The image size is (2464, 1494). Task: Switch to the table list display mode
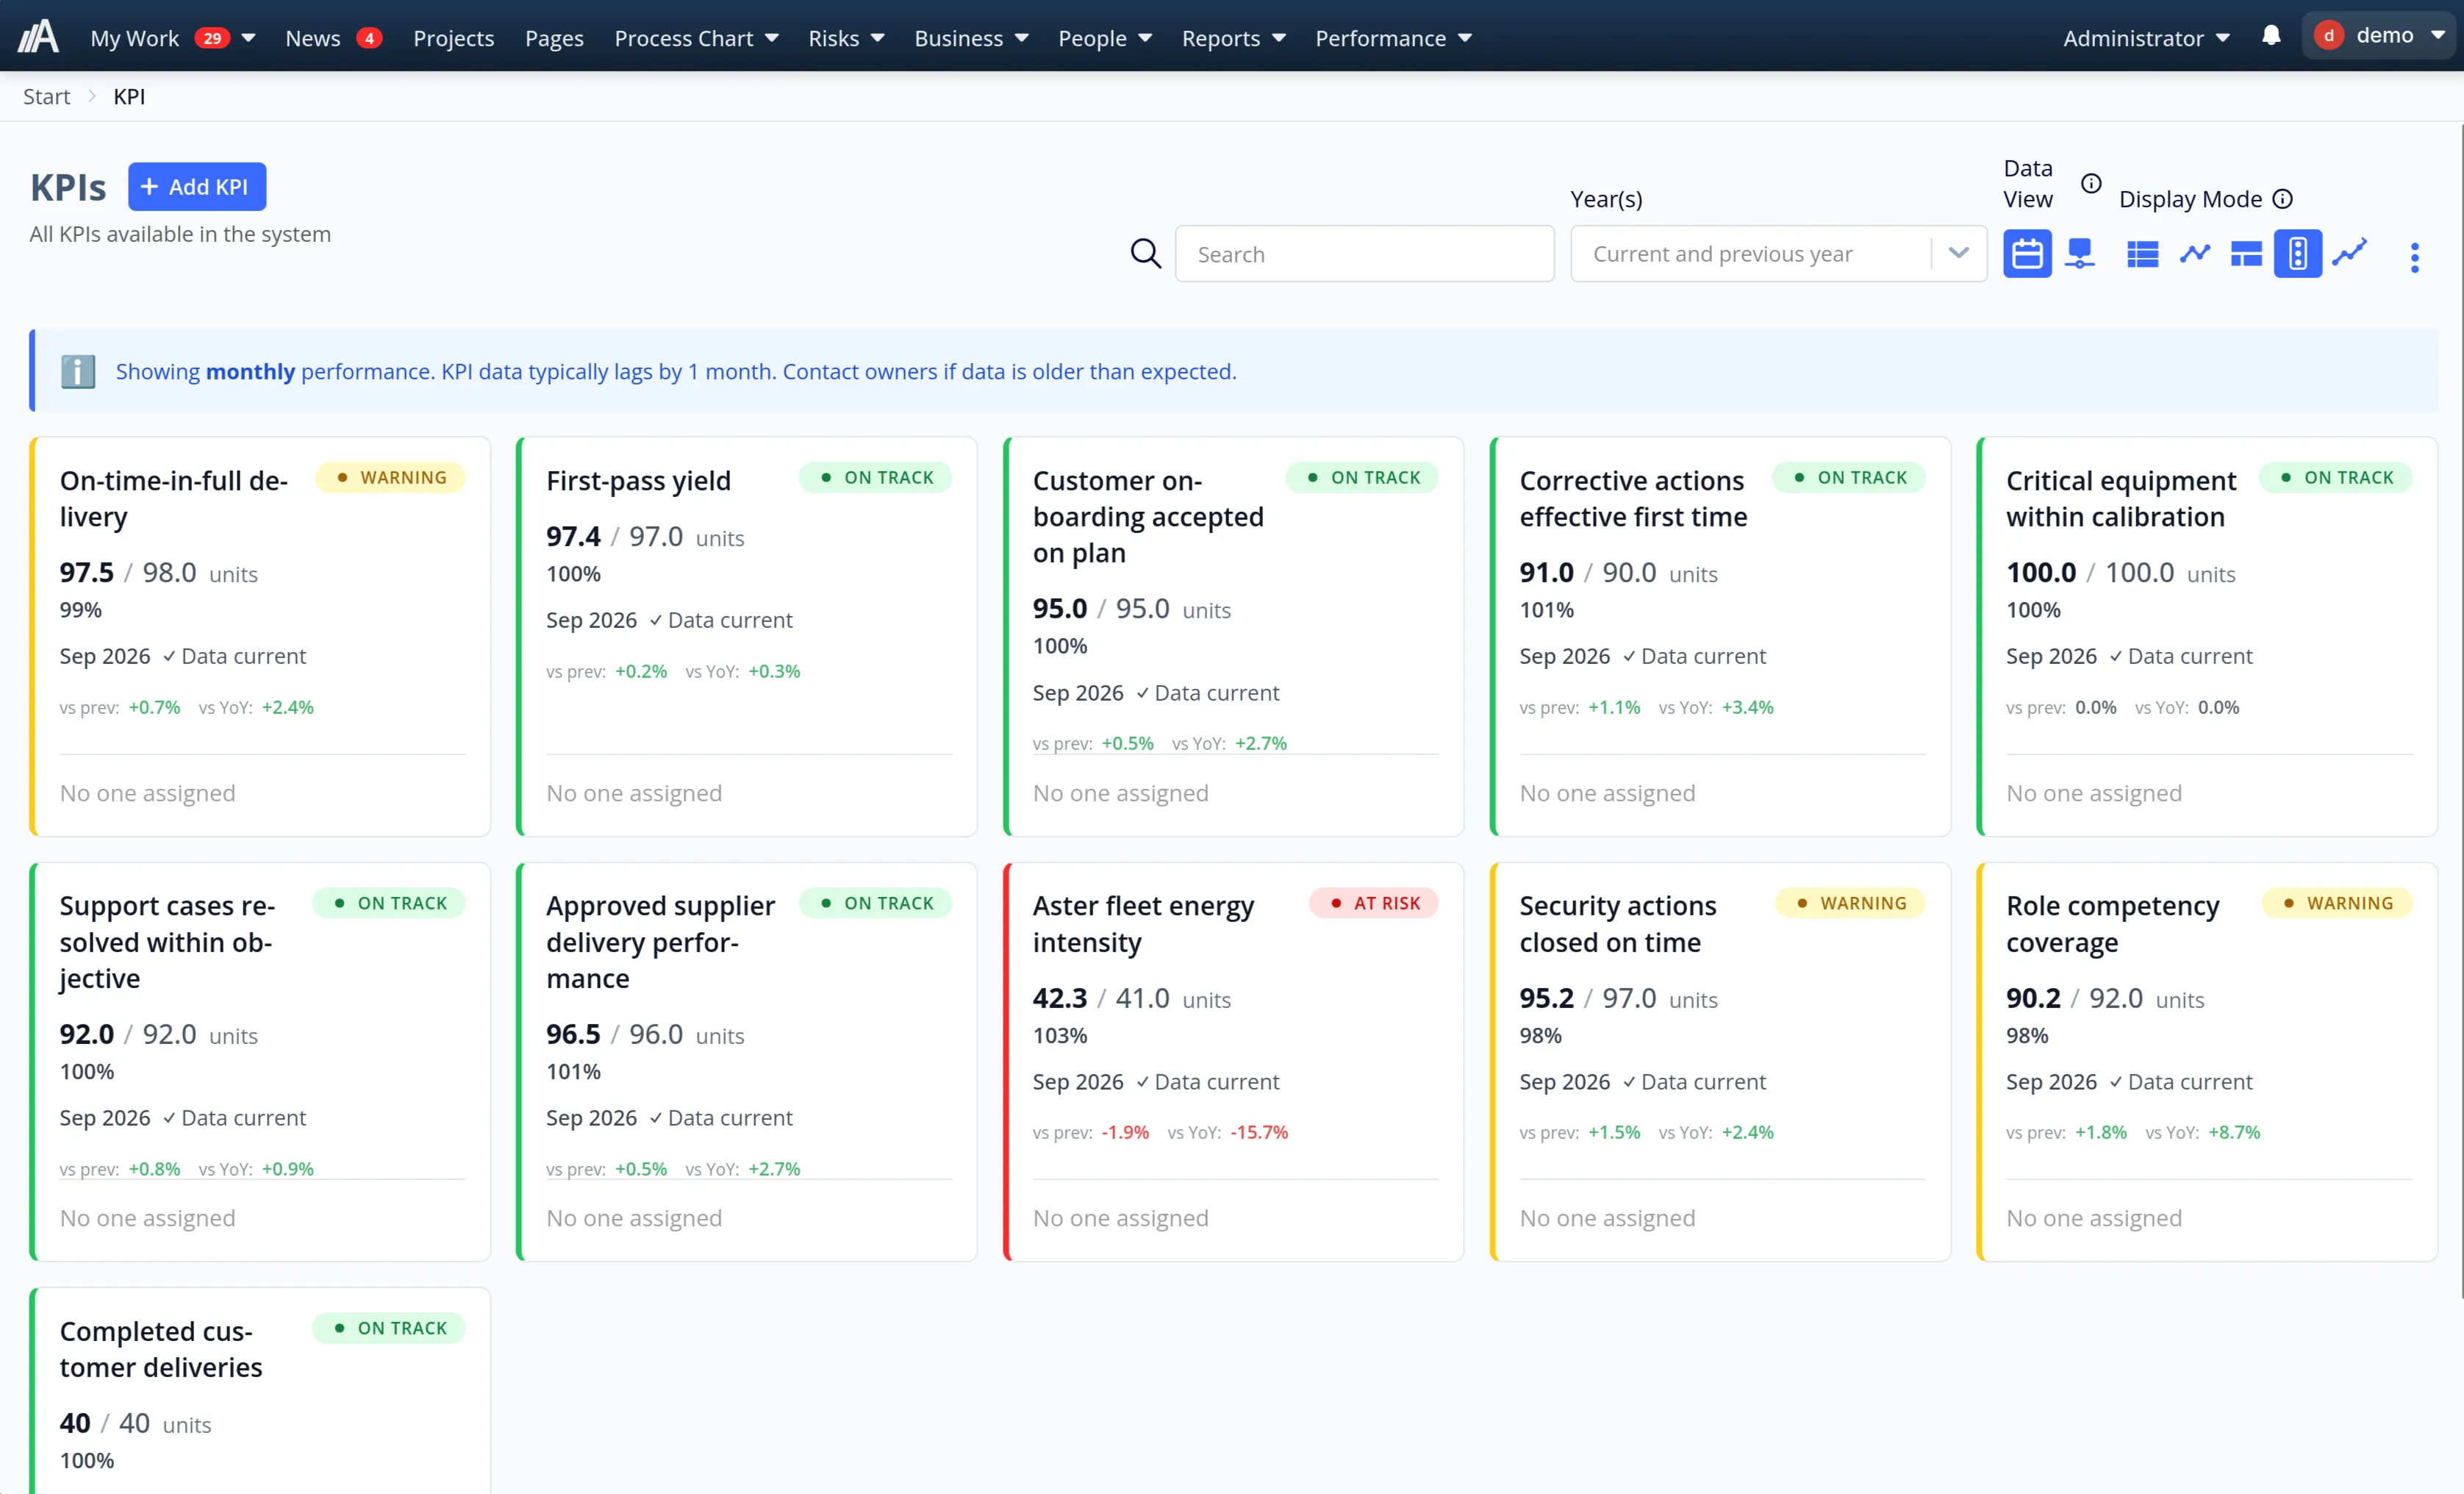2142,254
